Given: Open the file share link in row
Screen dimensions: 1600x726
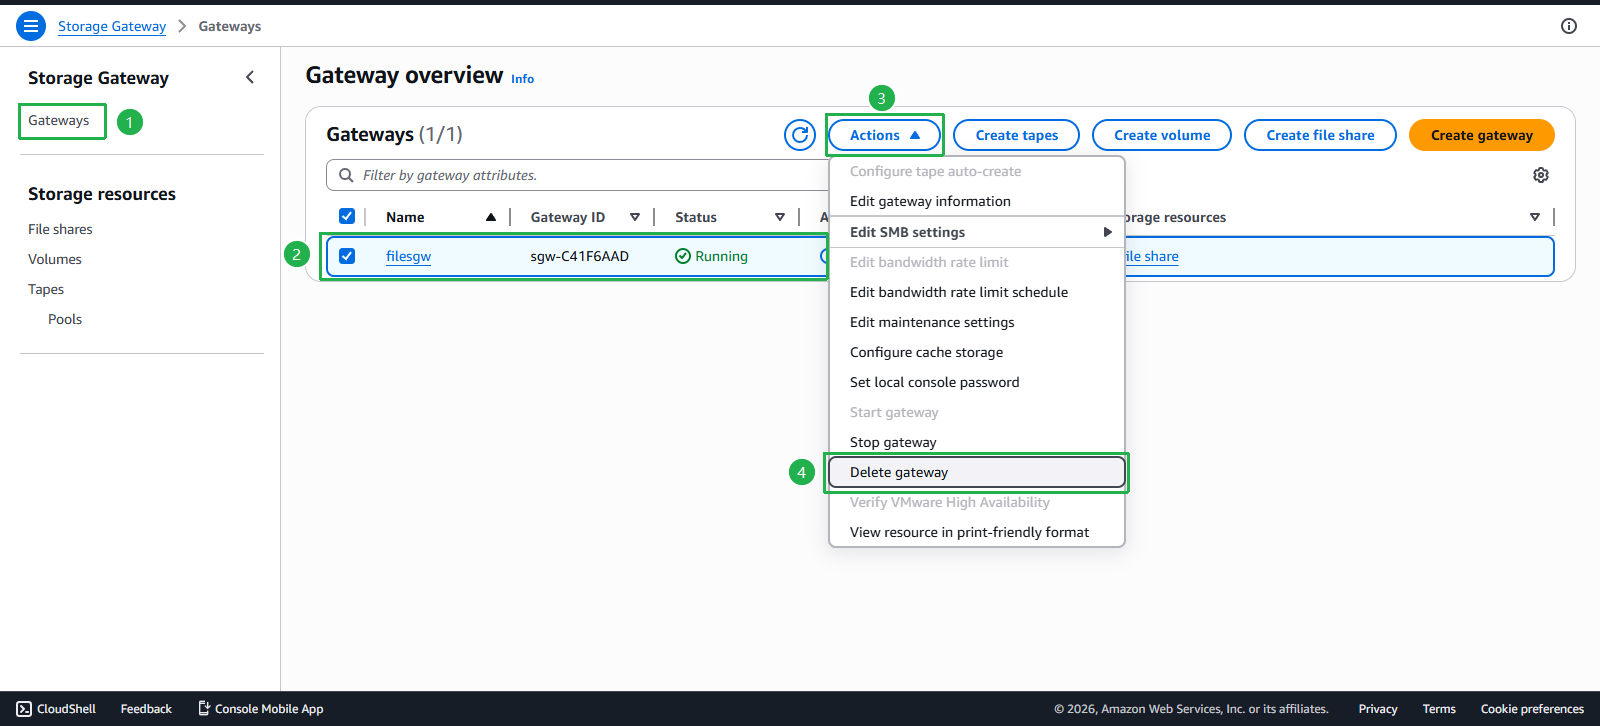Looking at the screenshot, I should pyautogui.click(x=1152, y=256).
